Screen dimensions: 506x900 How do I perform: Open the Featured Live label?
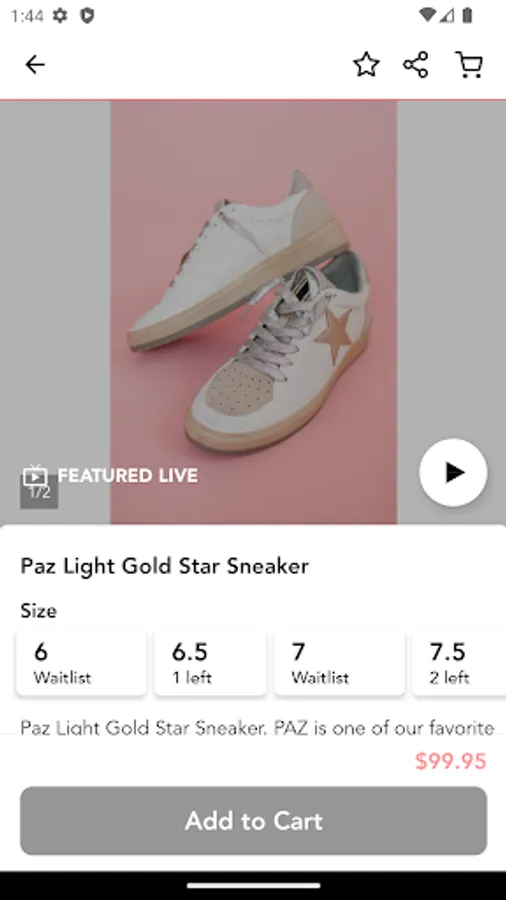click(128, 475)
